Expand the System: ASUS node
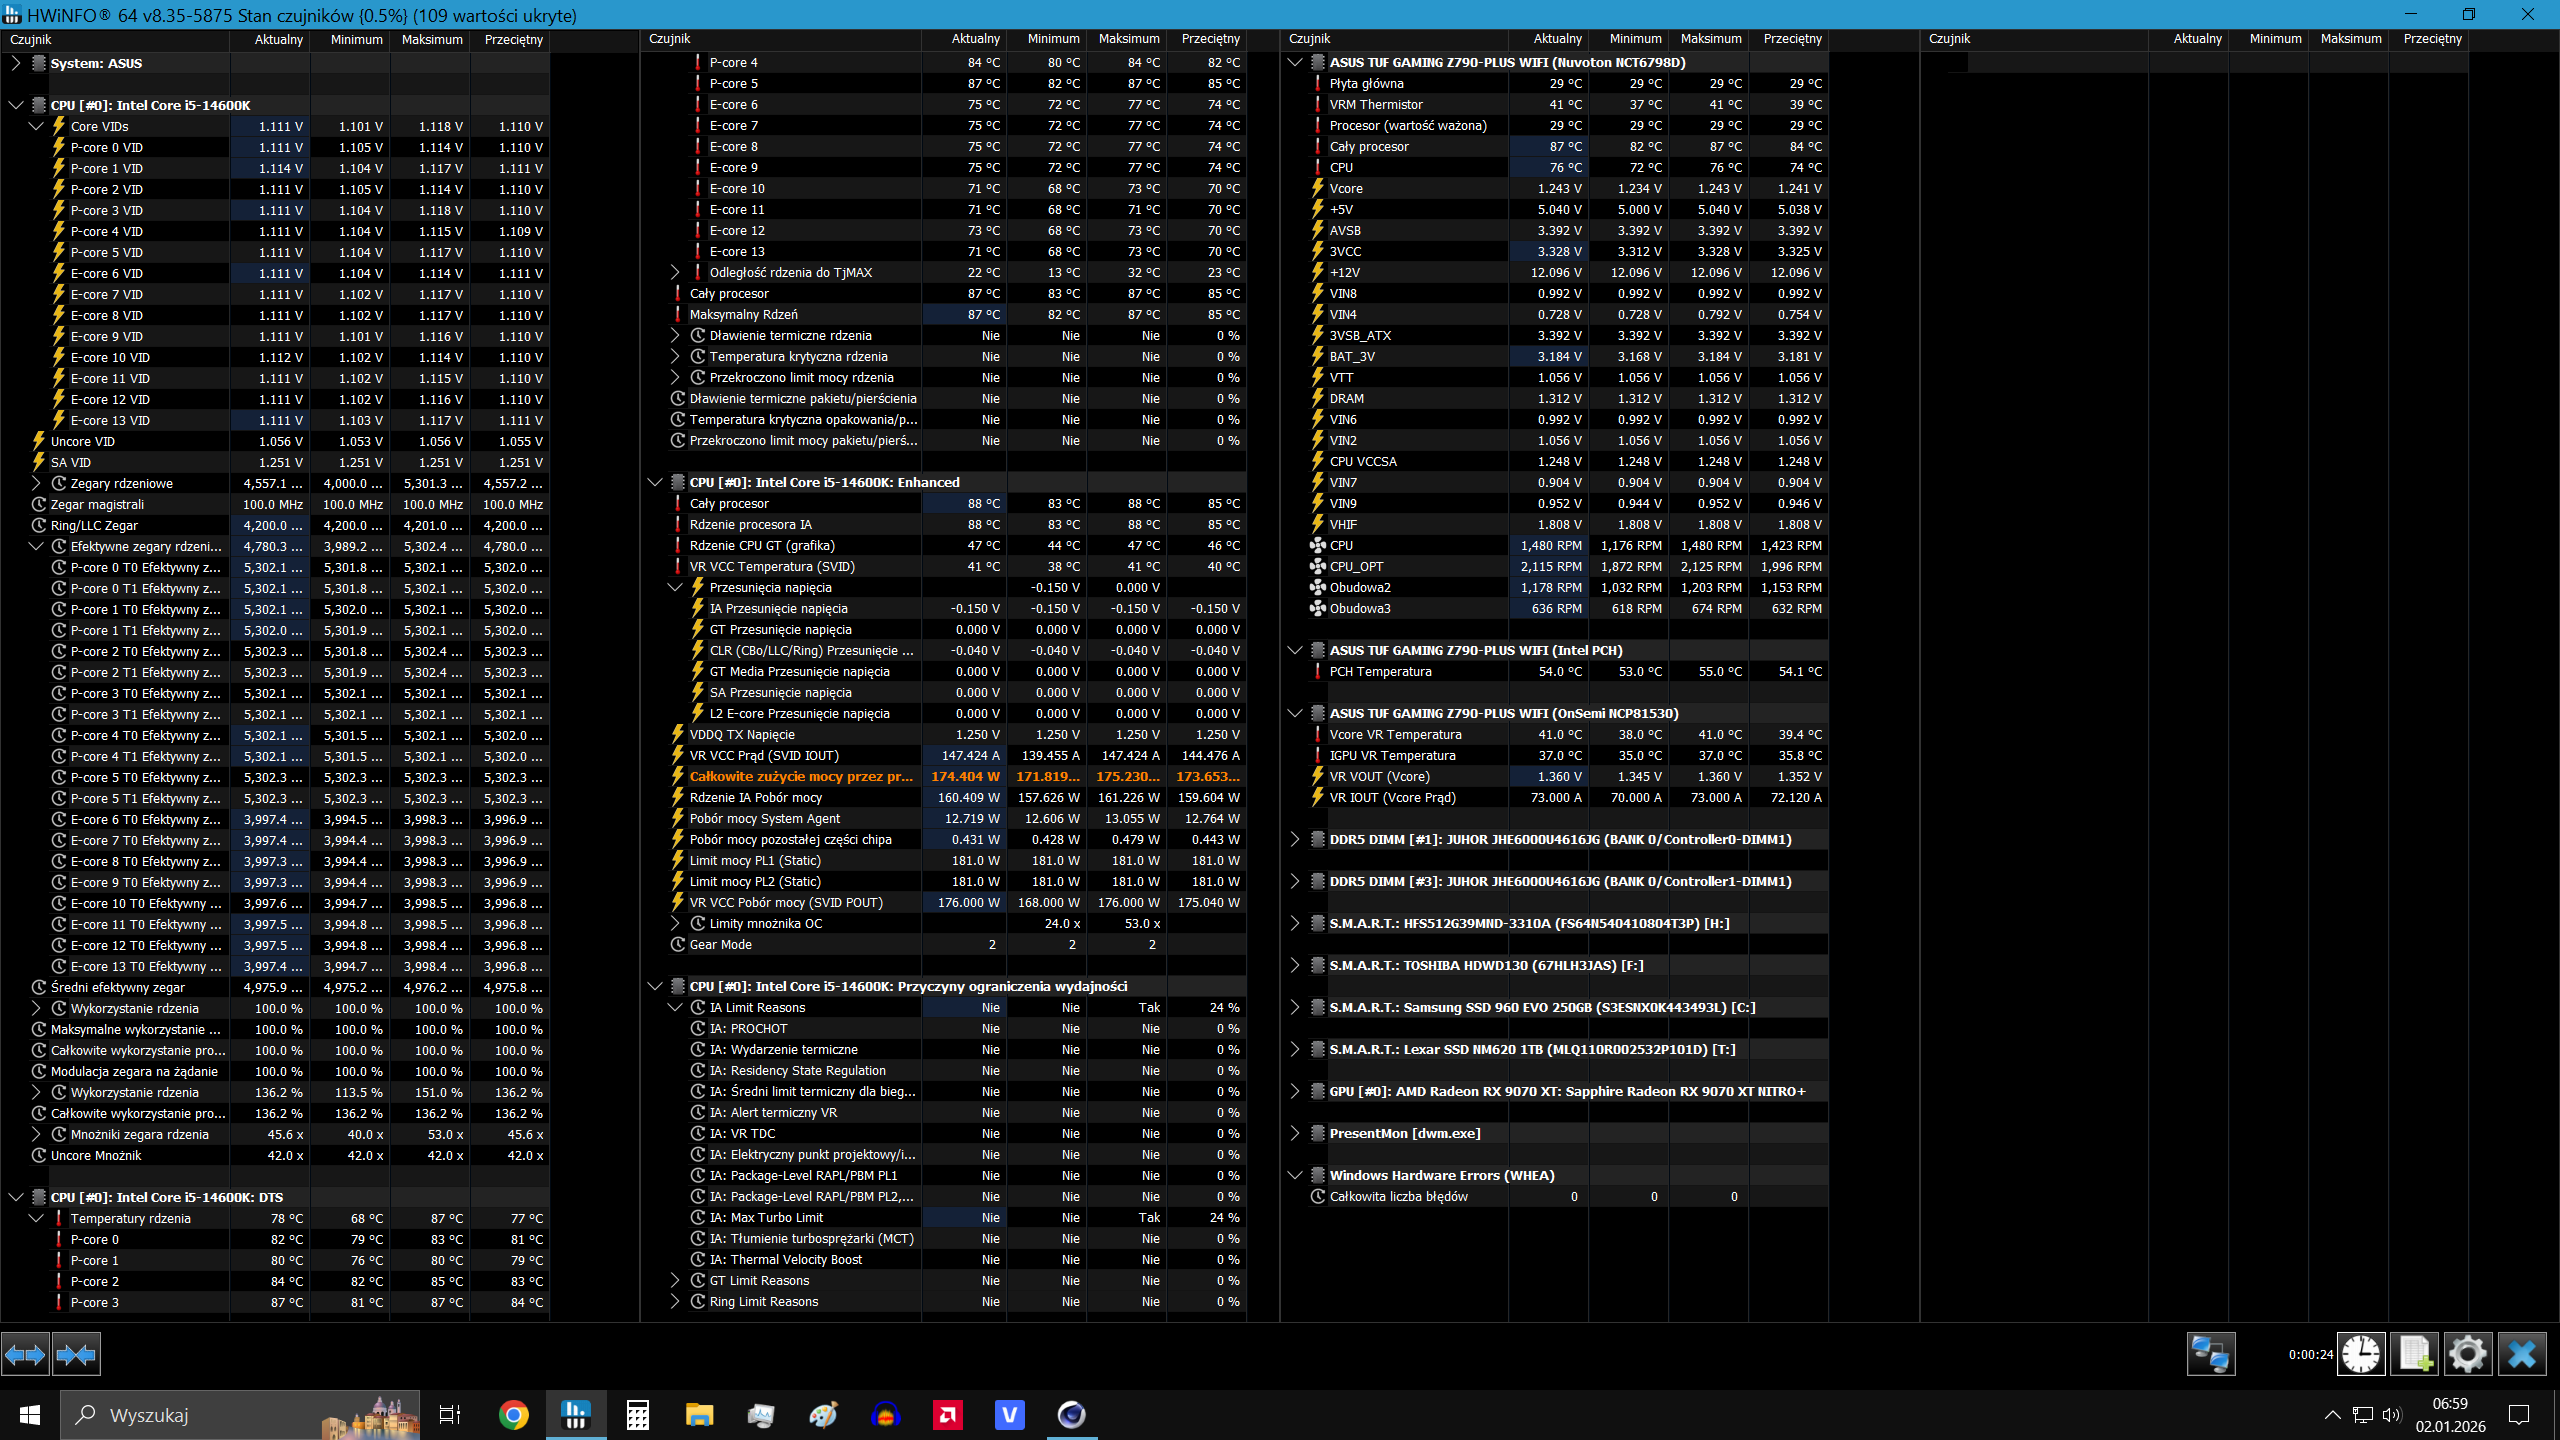2560x1440 pixels. click(16, 63)
